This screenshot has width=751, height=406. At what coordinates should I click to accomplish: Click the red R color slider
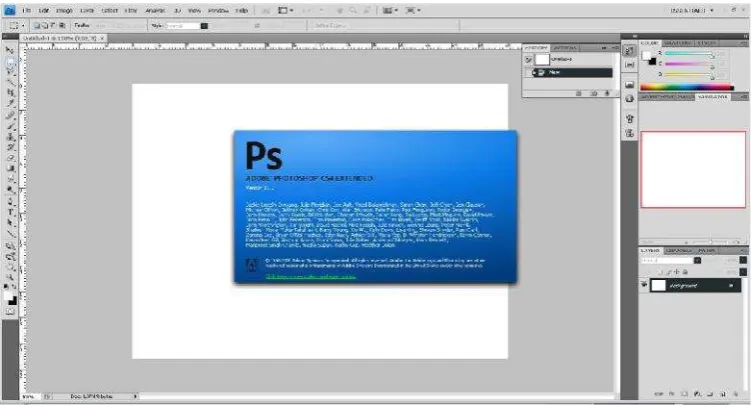[688, 54]
